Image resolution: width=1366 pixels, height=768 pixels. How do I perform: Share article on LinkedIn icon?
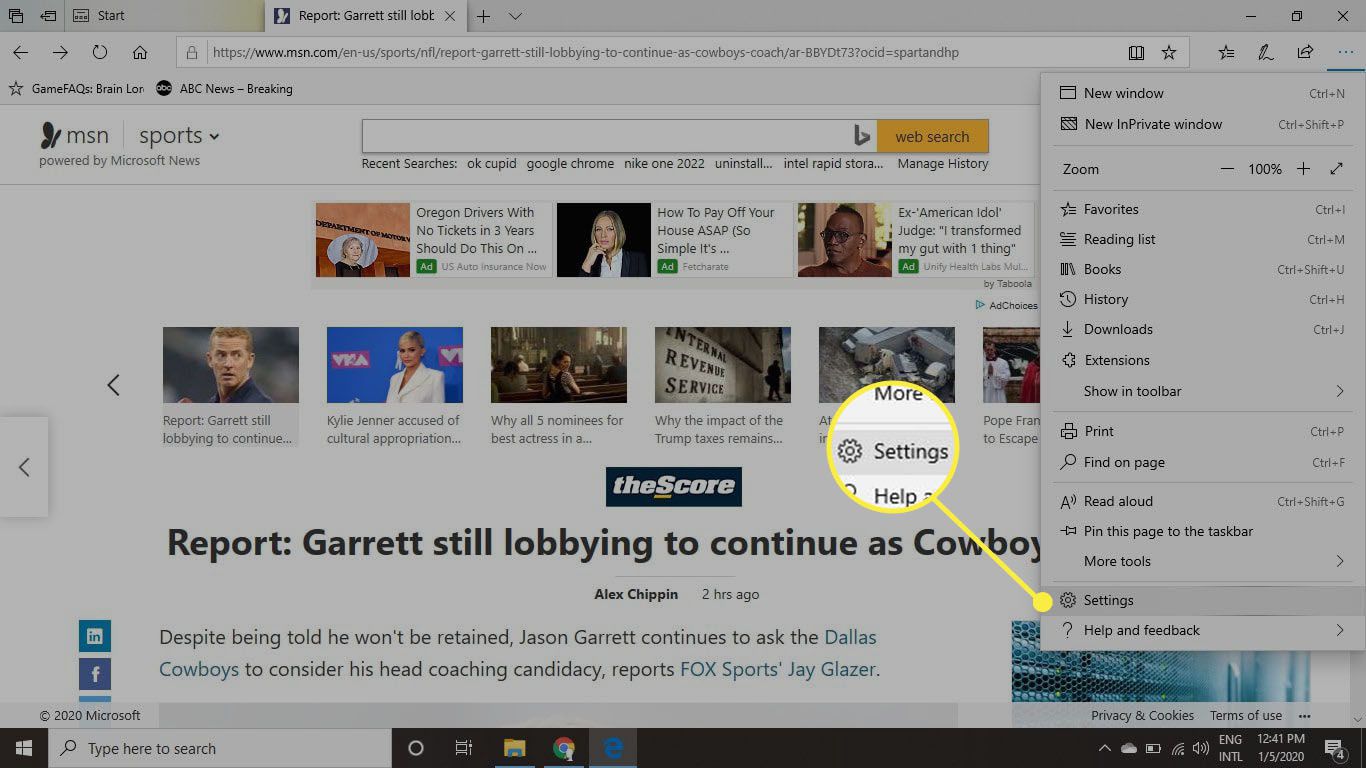coord(95,636)
